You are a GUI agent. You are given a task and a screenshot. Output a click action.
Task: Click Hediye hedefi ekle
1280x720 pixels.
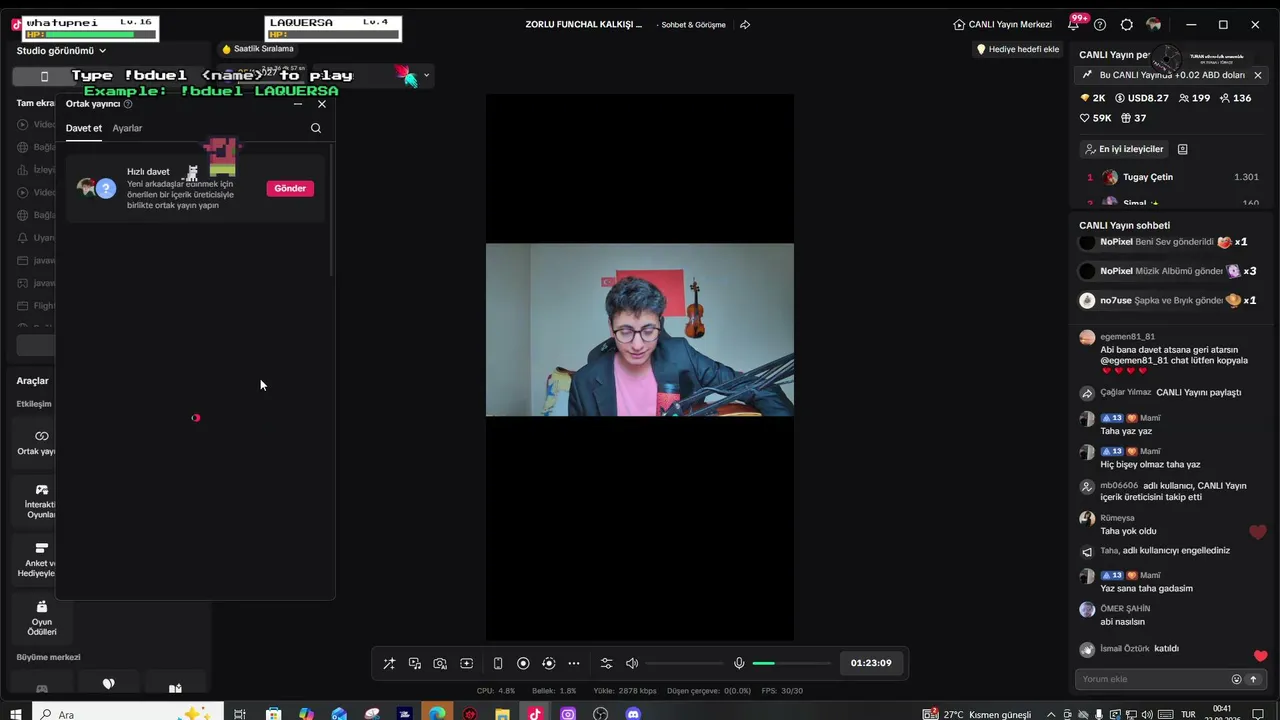pos(1017,49)
